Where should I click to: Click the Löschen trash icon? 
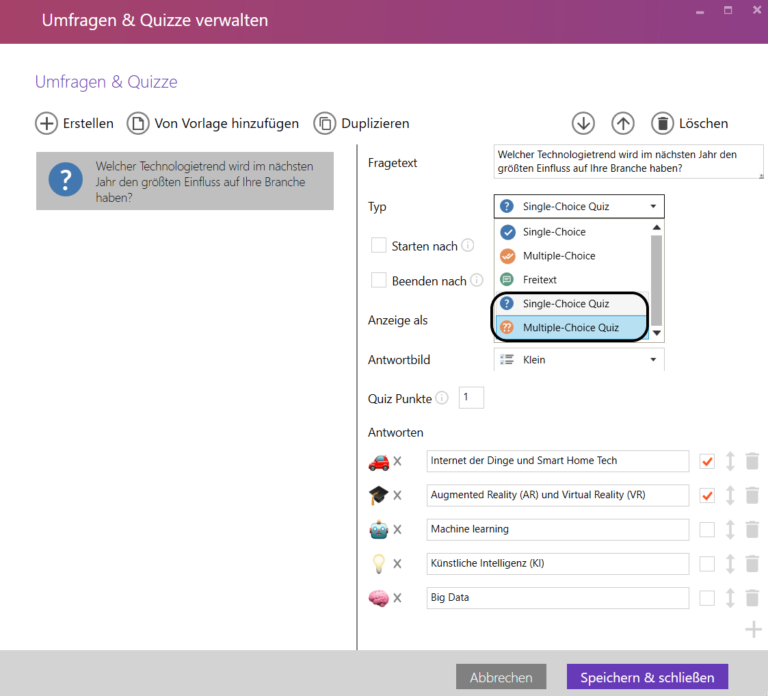click(x=662, y=123)
